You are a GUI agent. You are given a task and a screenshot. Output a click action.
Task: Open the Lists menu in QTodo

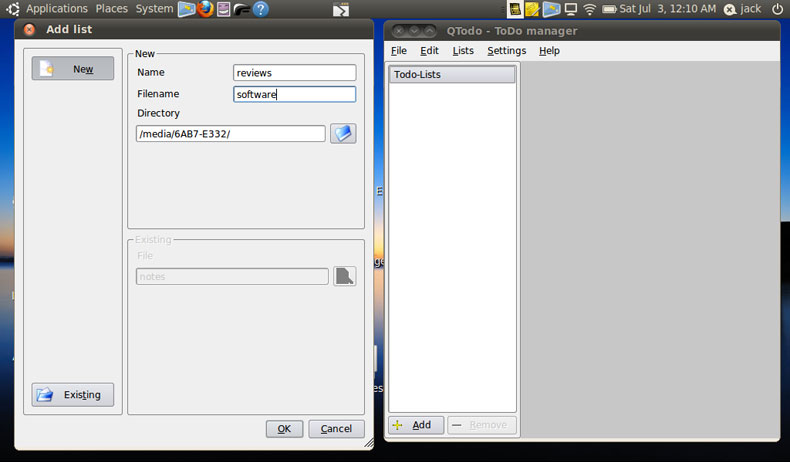point(463,50)
